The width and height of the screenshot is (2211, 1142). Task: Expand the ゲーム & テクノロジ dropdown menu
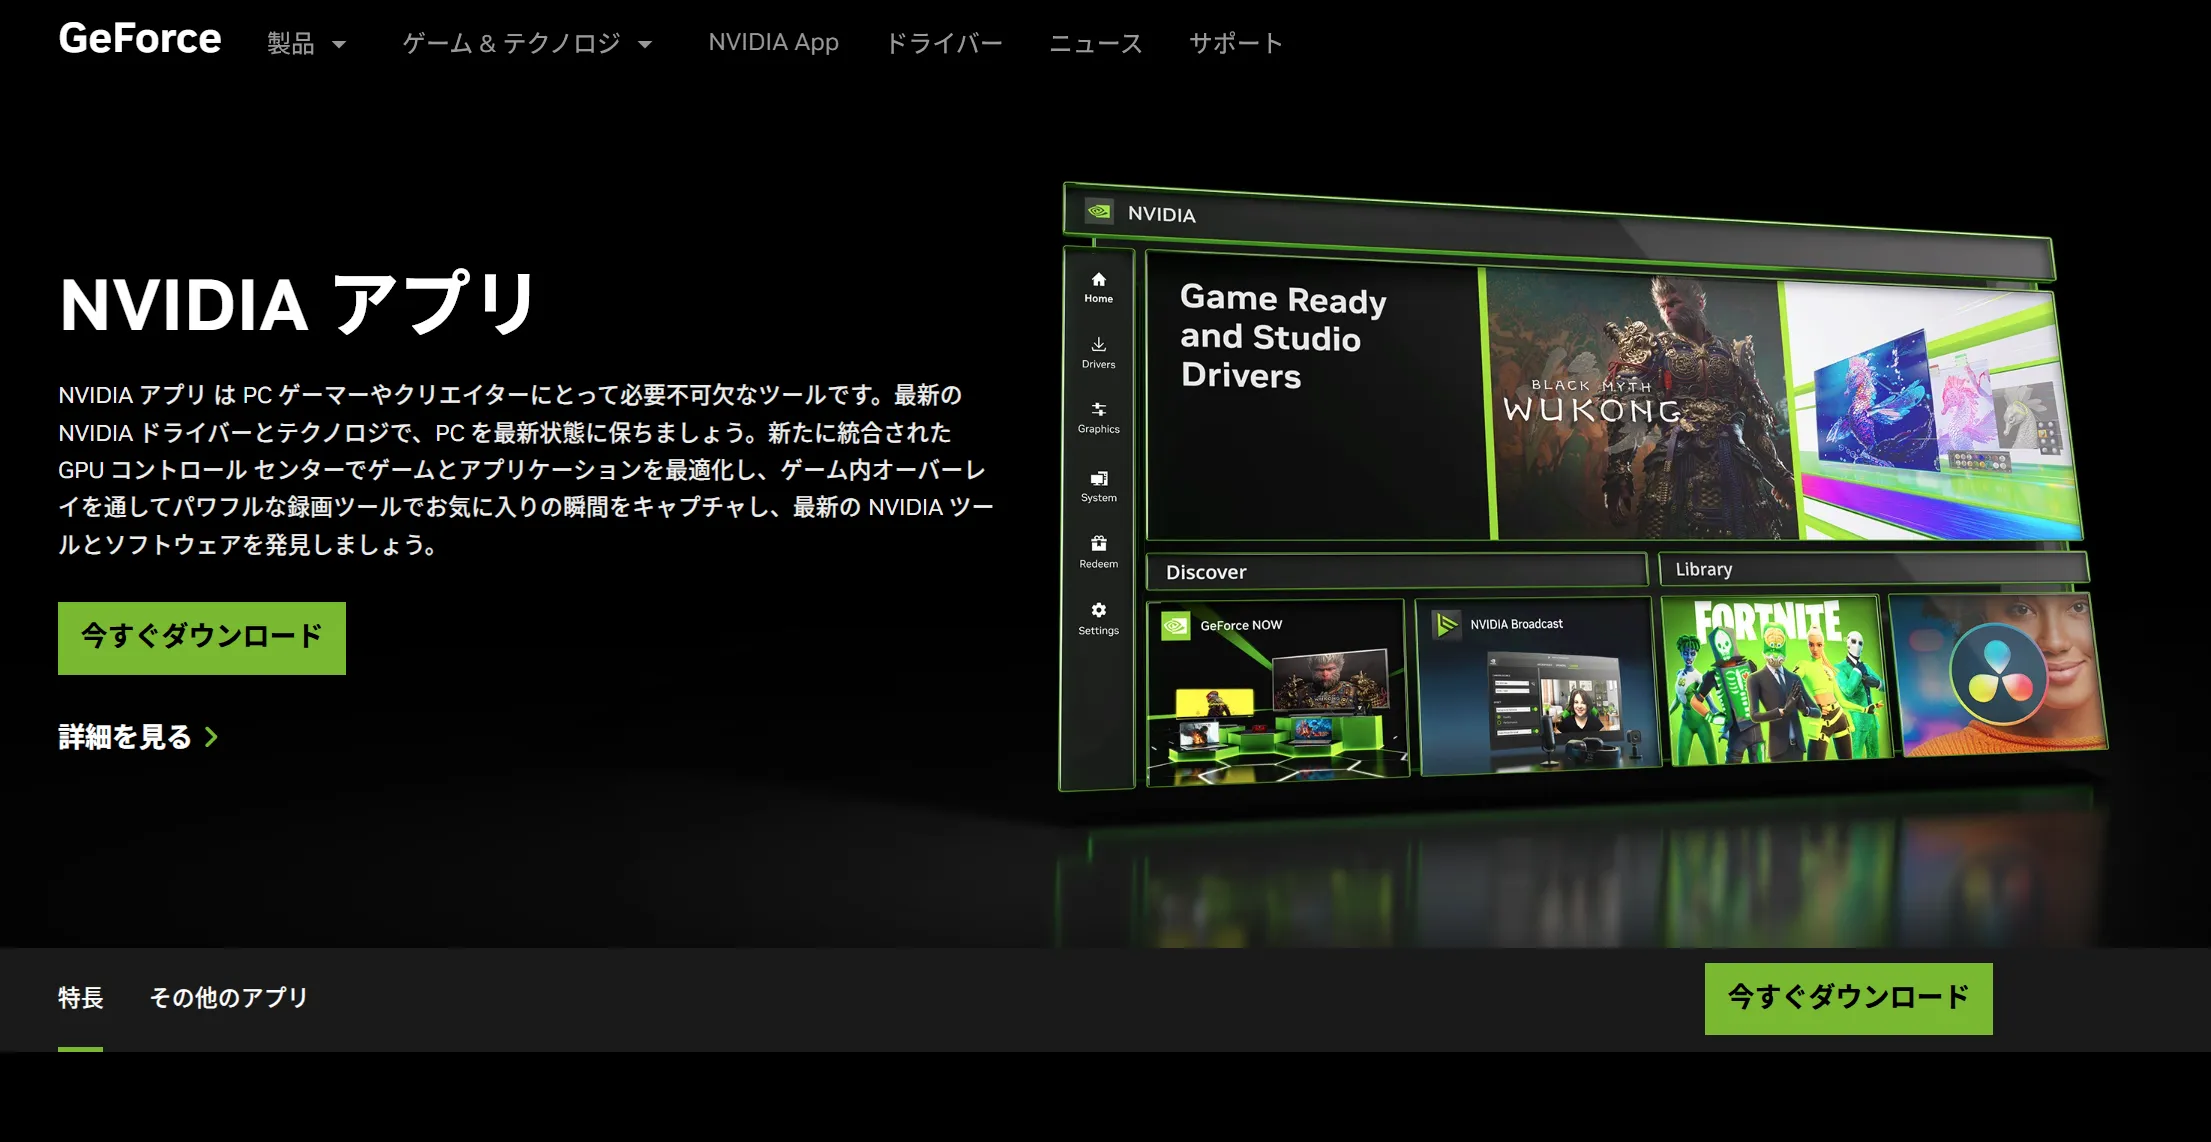527,43
